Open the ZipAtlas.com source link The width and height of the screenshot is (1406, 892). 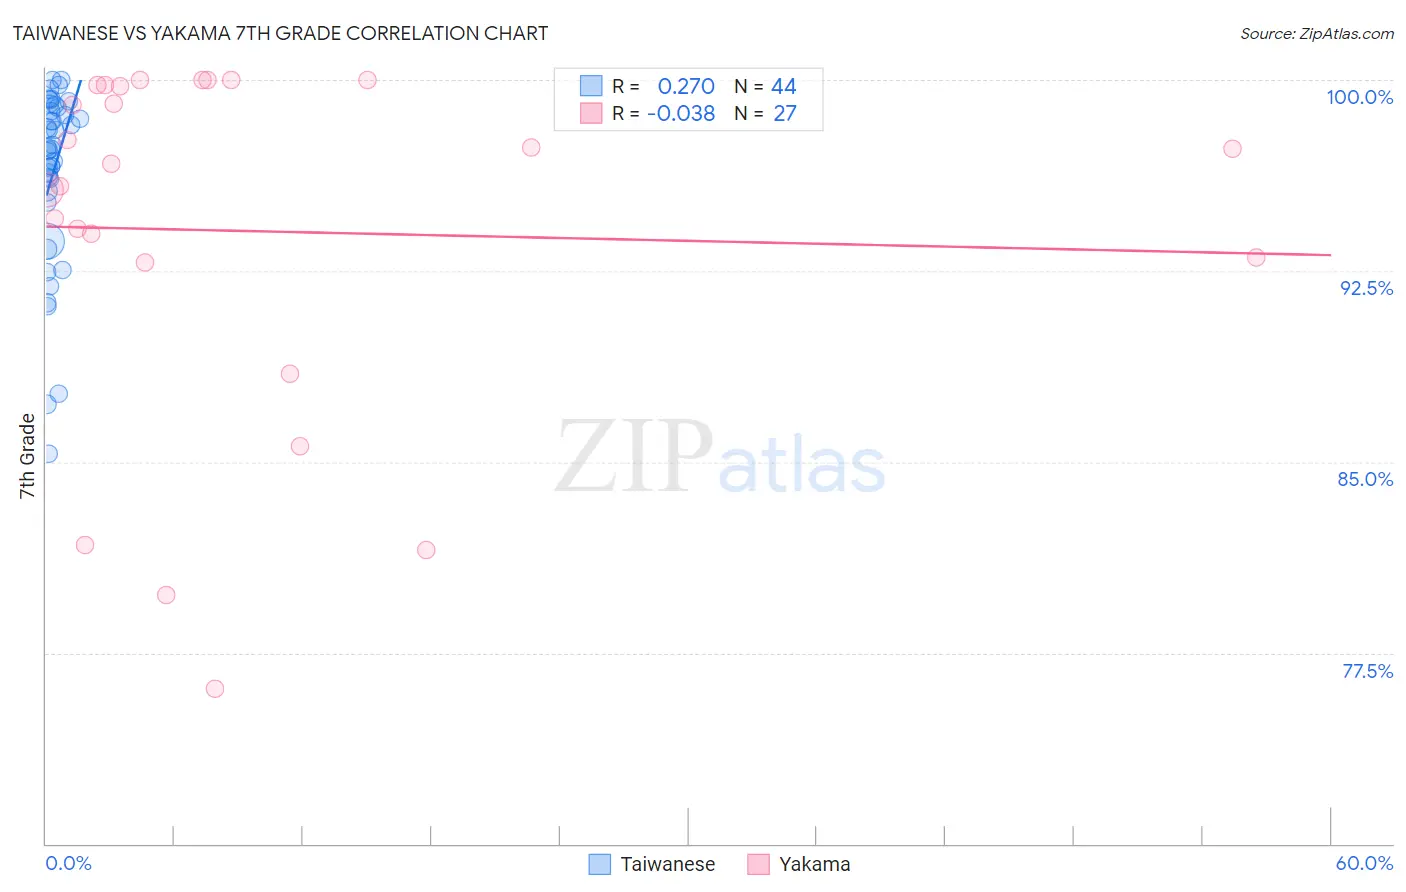1317,33
